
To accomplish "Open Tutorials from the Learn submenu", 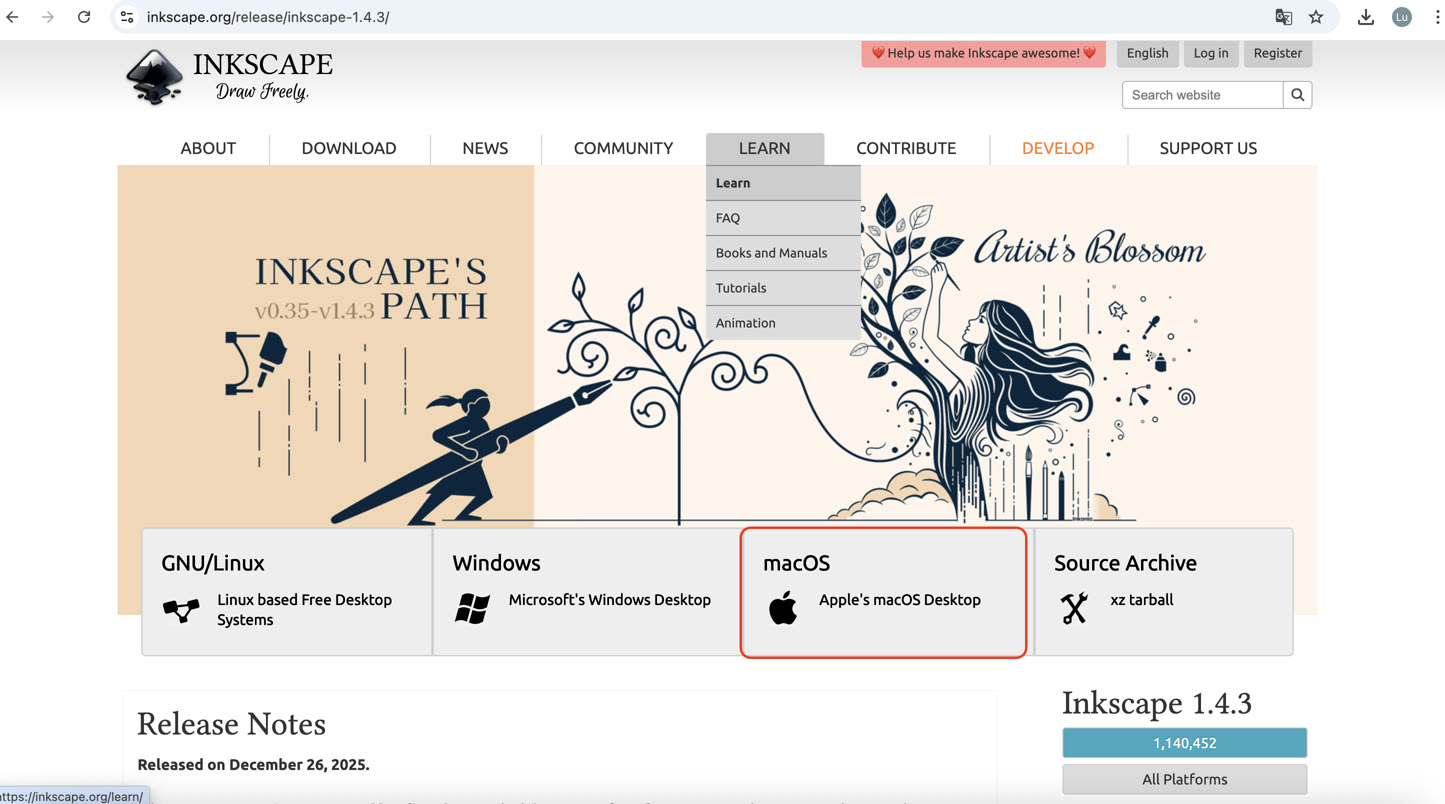I will click(x=740, y=287).
